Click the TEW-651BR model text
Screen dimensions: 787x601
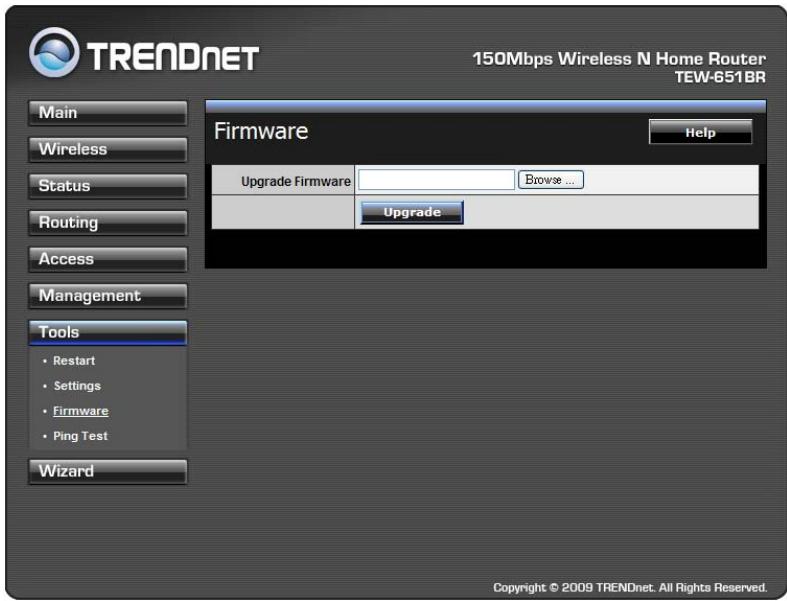[x=720, y=77]
